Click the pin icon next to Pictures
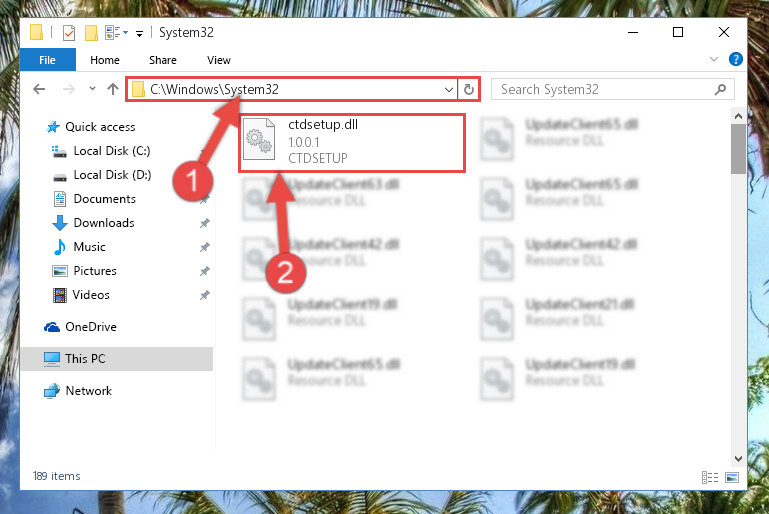The image size is (769, 514). tap(205, 271)
